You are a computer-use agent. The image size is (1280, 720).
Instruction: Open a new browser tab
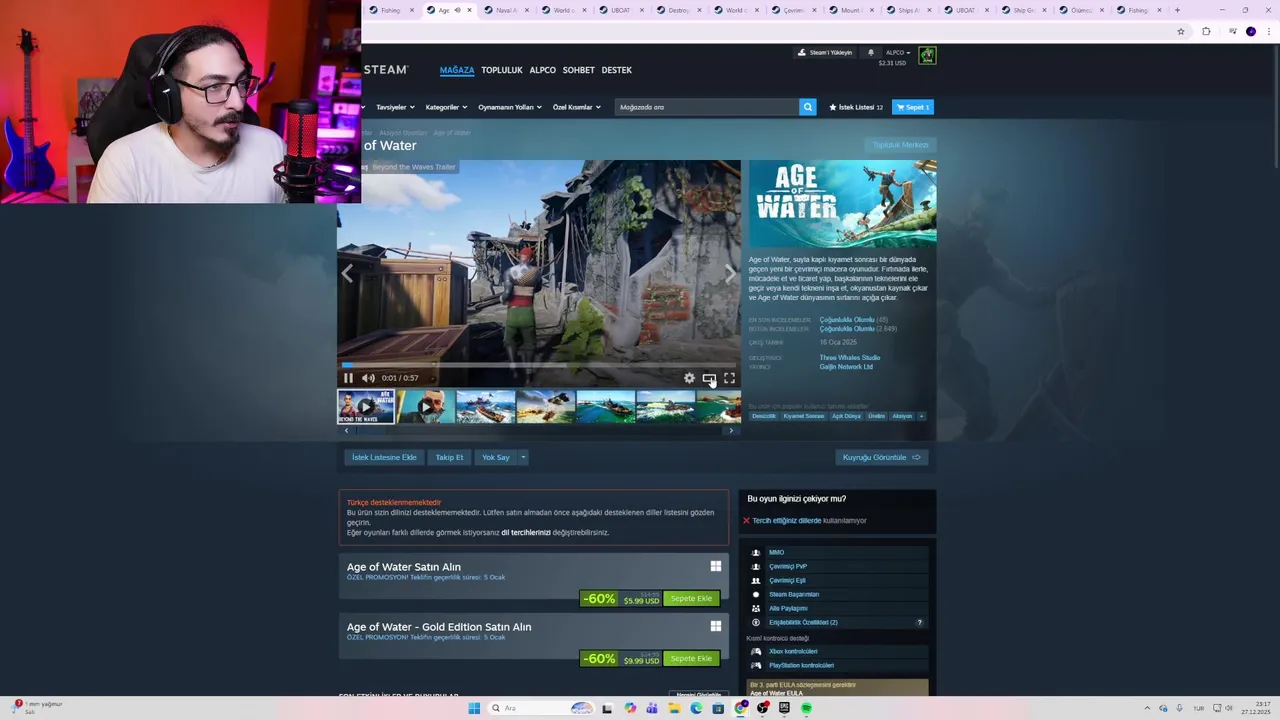click(1177, 10)
